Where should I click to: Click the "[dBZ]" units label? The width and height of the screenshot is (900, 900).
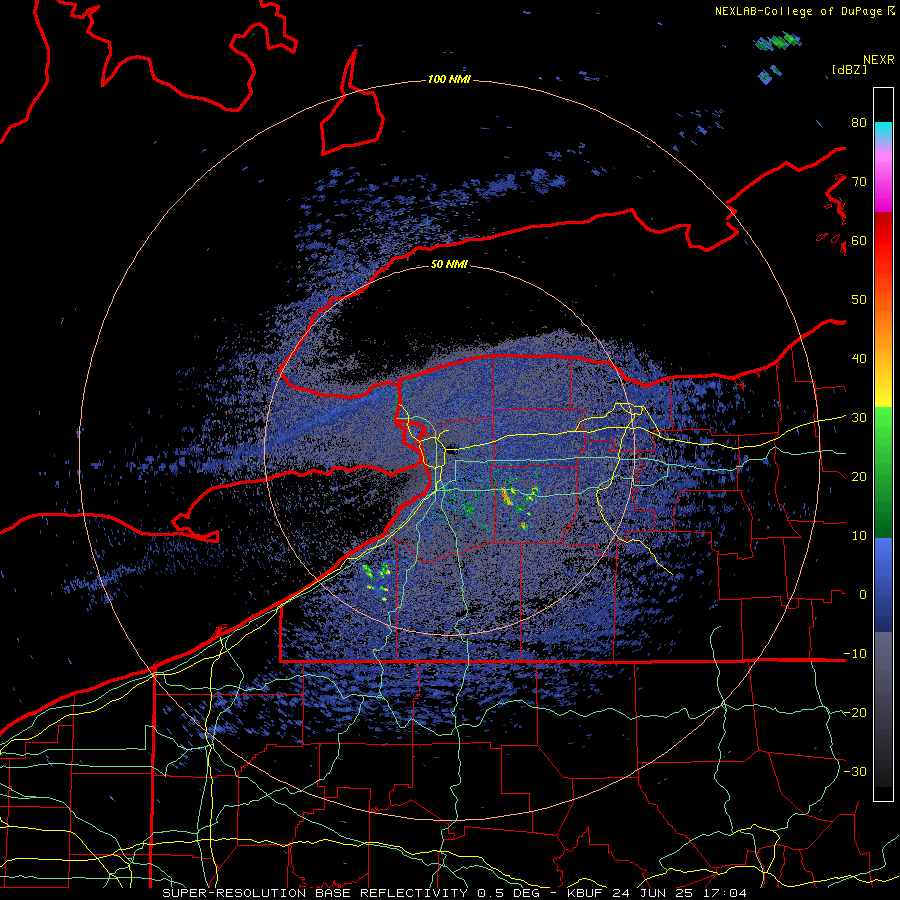point(849,69)
